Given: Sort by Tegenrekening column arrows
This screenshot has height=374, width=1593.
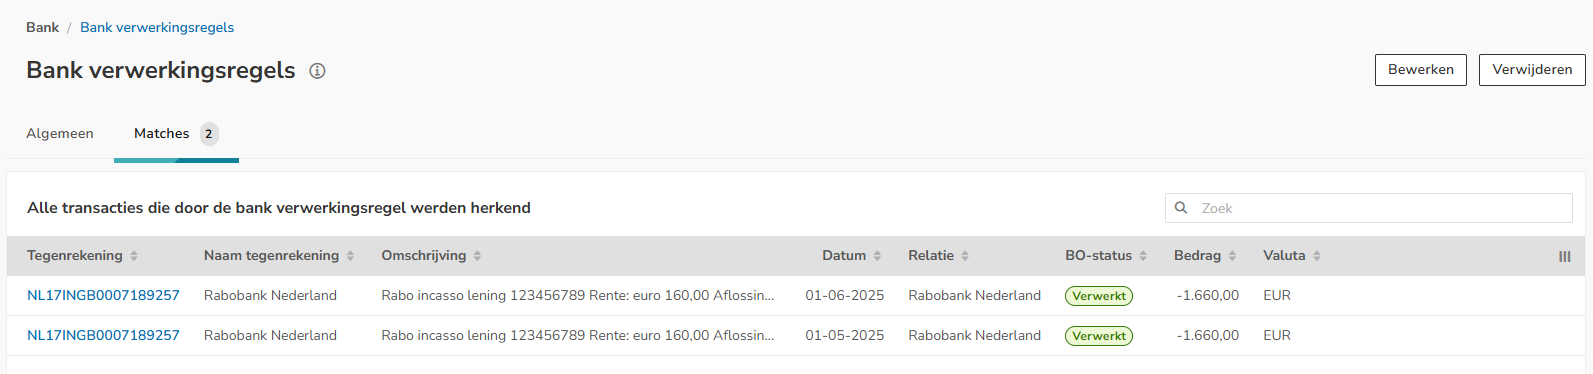Looking at the screenshot, I should [134, 256].
